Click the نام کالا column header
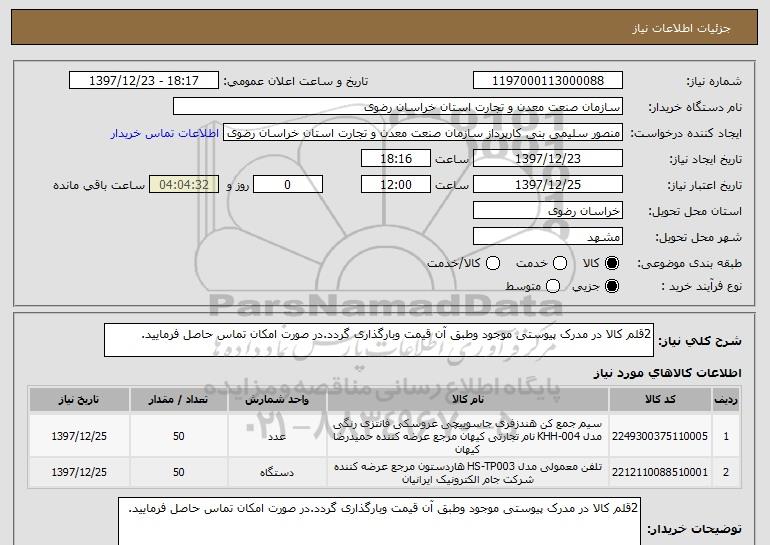The height and width of the screenshot is (545, 770). pyautogui.click(x=468, y=399)
